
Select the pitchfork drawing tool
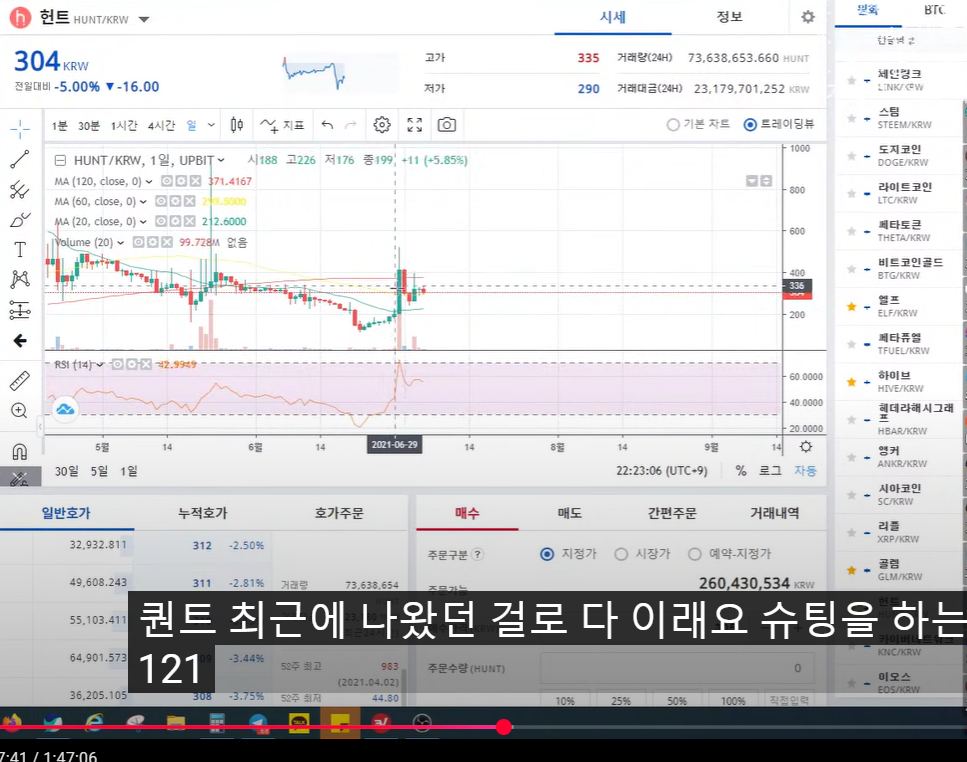pos(20,189)
